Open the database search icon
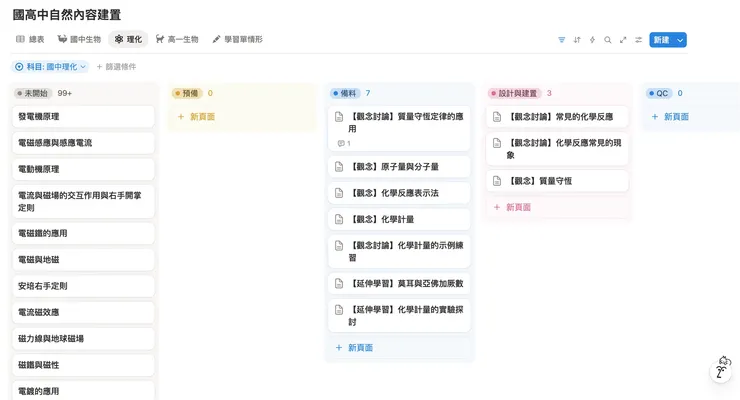 [x=608, y=40]
